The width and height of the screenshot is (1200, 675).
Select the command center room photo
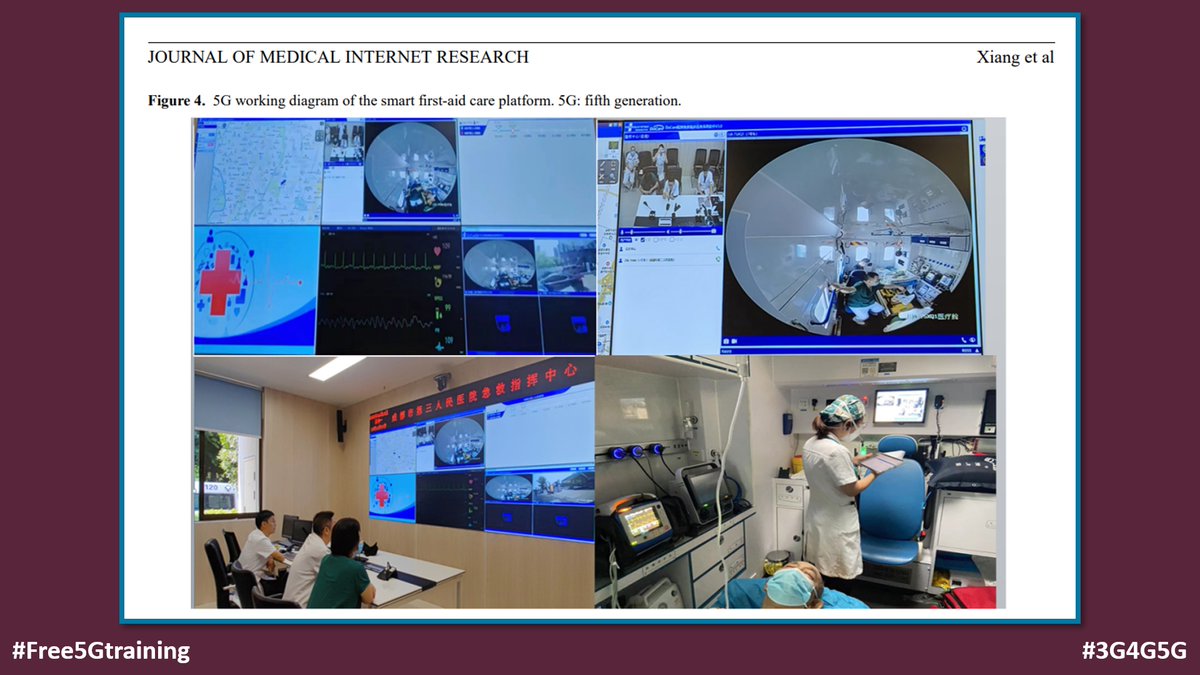coord(393,482)
